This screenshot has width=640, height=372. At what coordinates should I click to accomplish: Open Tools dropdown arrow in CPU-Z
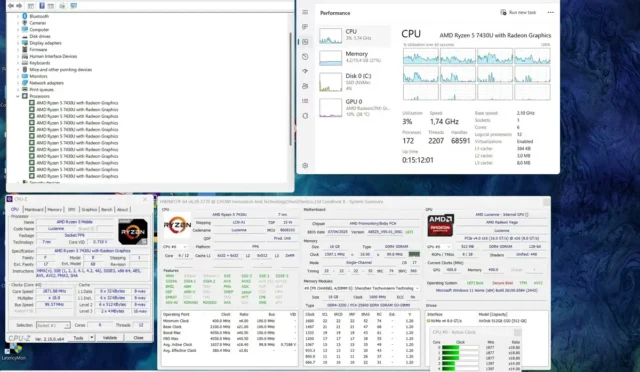92,338
